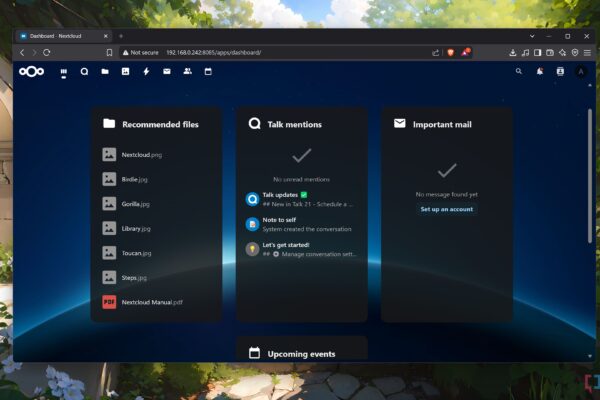600x400 pixels.
Task: Open the Files app folder icon
Action: [x=105, y=71]
